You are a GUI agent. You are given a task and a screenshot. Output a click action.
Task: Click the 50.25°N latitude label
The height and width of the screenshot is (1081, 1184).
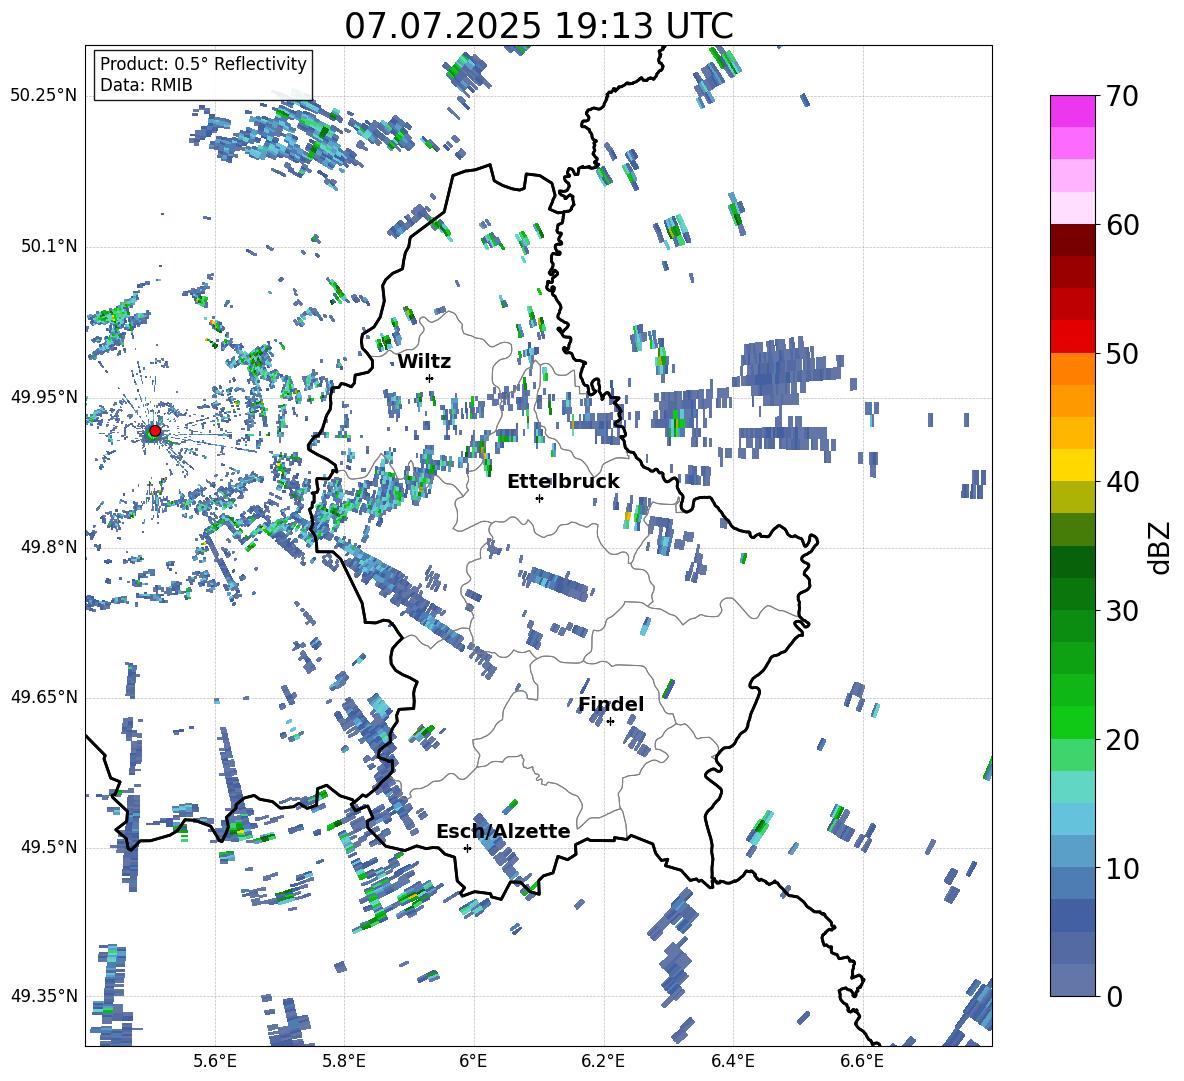click(44, 96)
